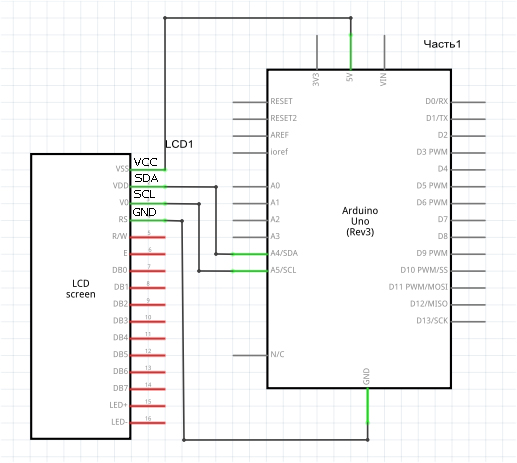Viewport: 517px width, 463px height.
Task: Click the SDA text label
Action: tap(146, 178)
